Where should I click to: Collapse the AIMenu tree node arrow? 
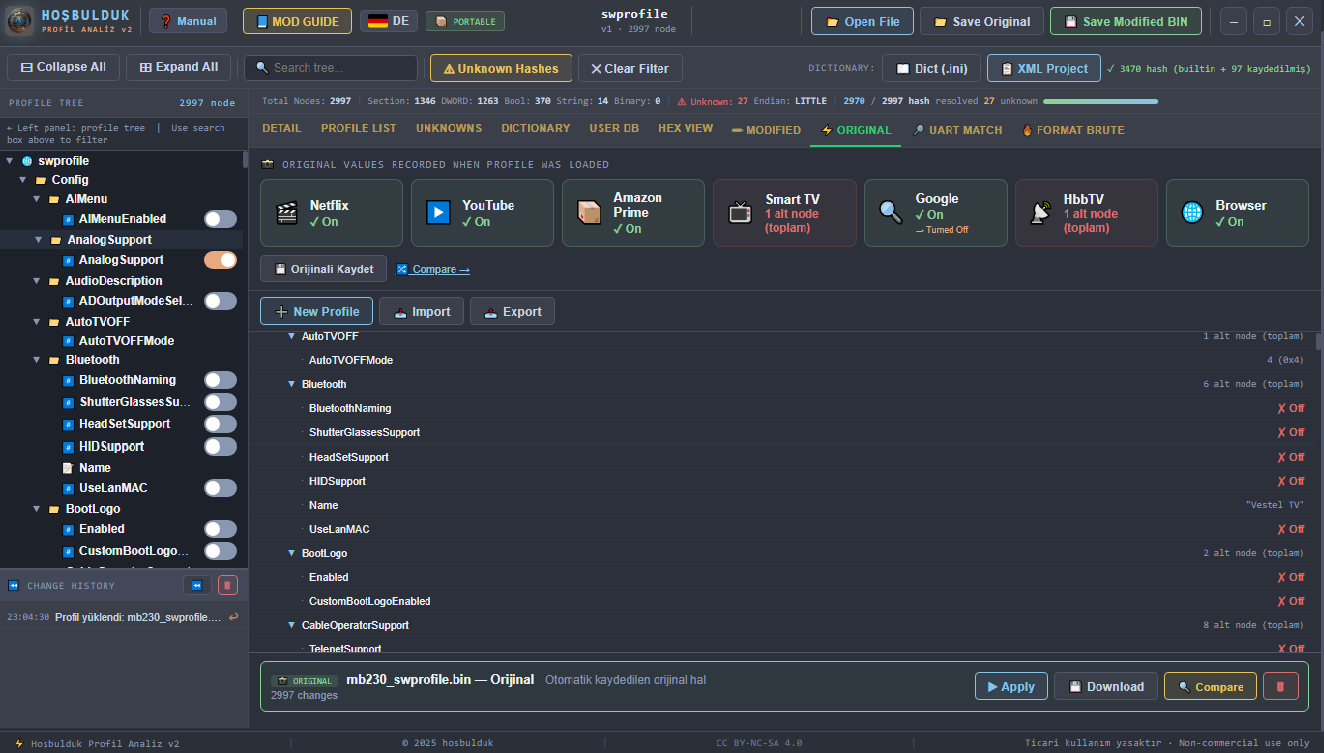[x=38, y=199]
